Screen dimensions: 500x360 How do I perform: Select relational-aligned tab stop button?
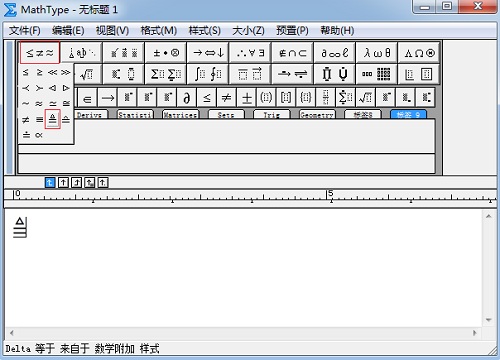90,183
